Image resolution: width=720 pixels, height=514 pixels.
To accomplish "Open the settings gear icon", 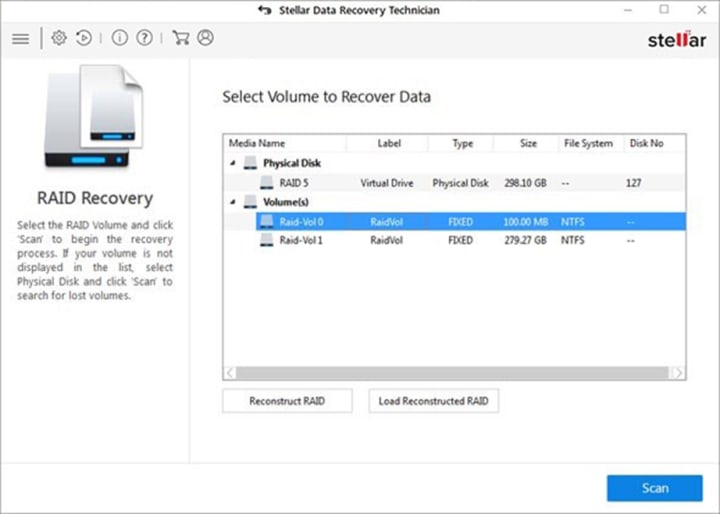I will [59, 38].
